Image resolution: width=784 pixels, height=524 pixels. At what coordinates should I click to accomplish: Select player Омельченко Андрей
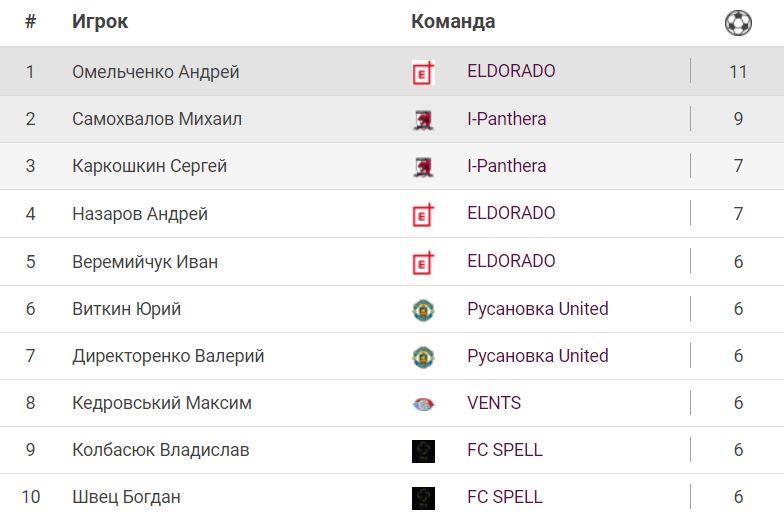[x=155, y=72]
